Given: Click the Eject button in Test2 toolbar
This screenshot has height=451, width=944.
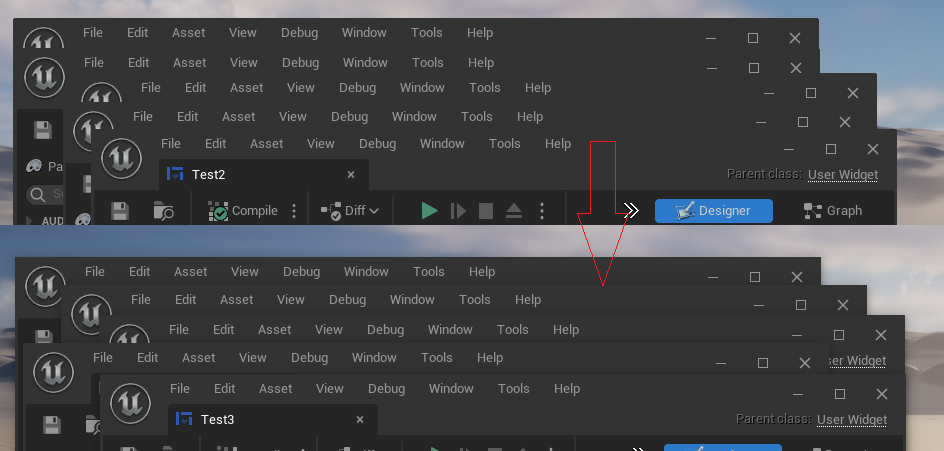Looking at the screenshot, I should click(514, 211).
